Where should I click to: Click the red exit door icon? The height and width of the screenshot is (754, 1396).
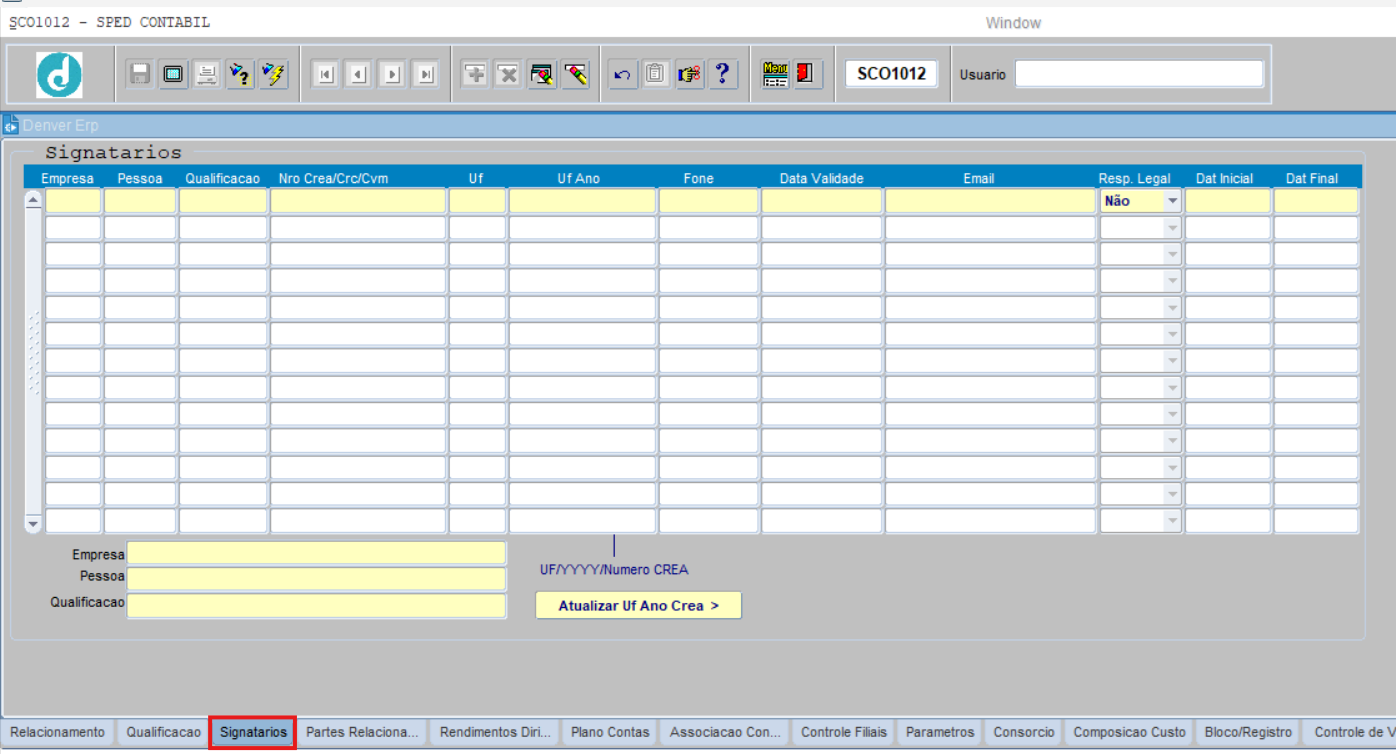806,74
